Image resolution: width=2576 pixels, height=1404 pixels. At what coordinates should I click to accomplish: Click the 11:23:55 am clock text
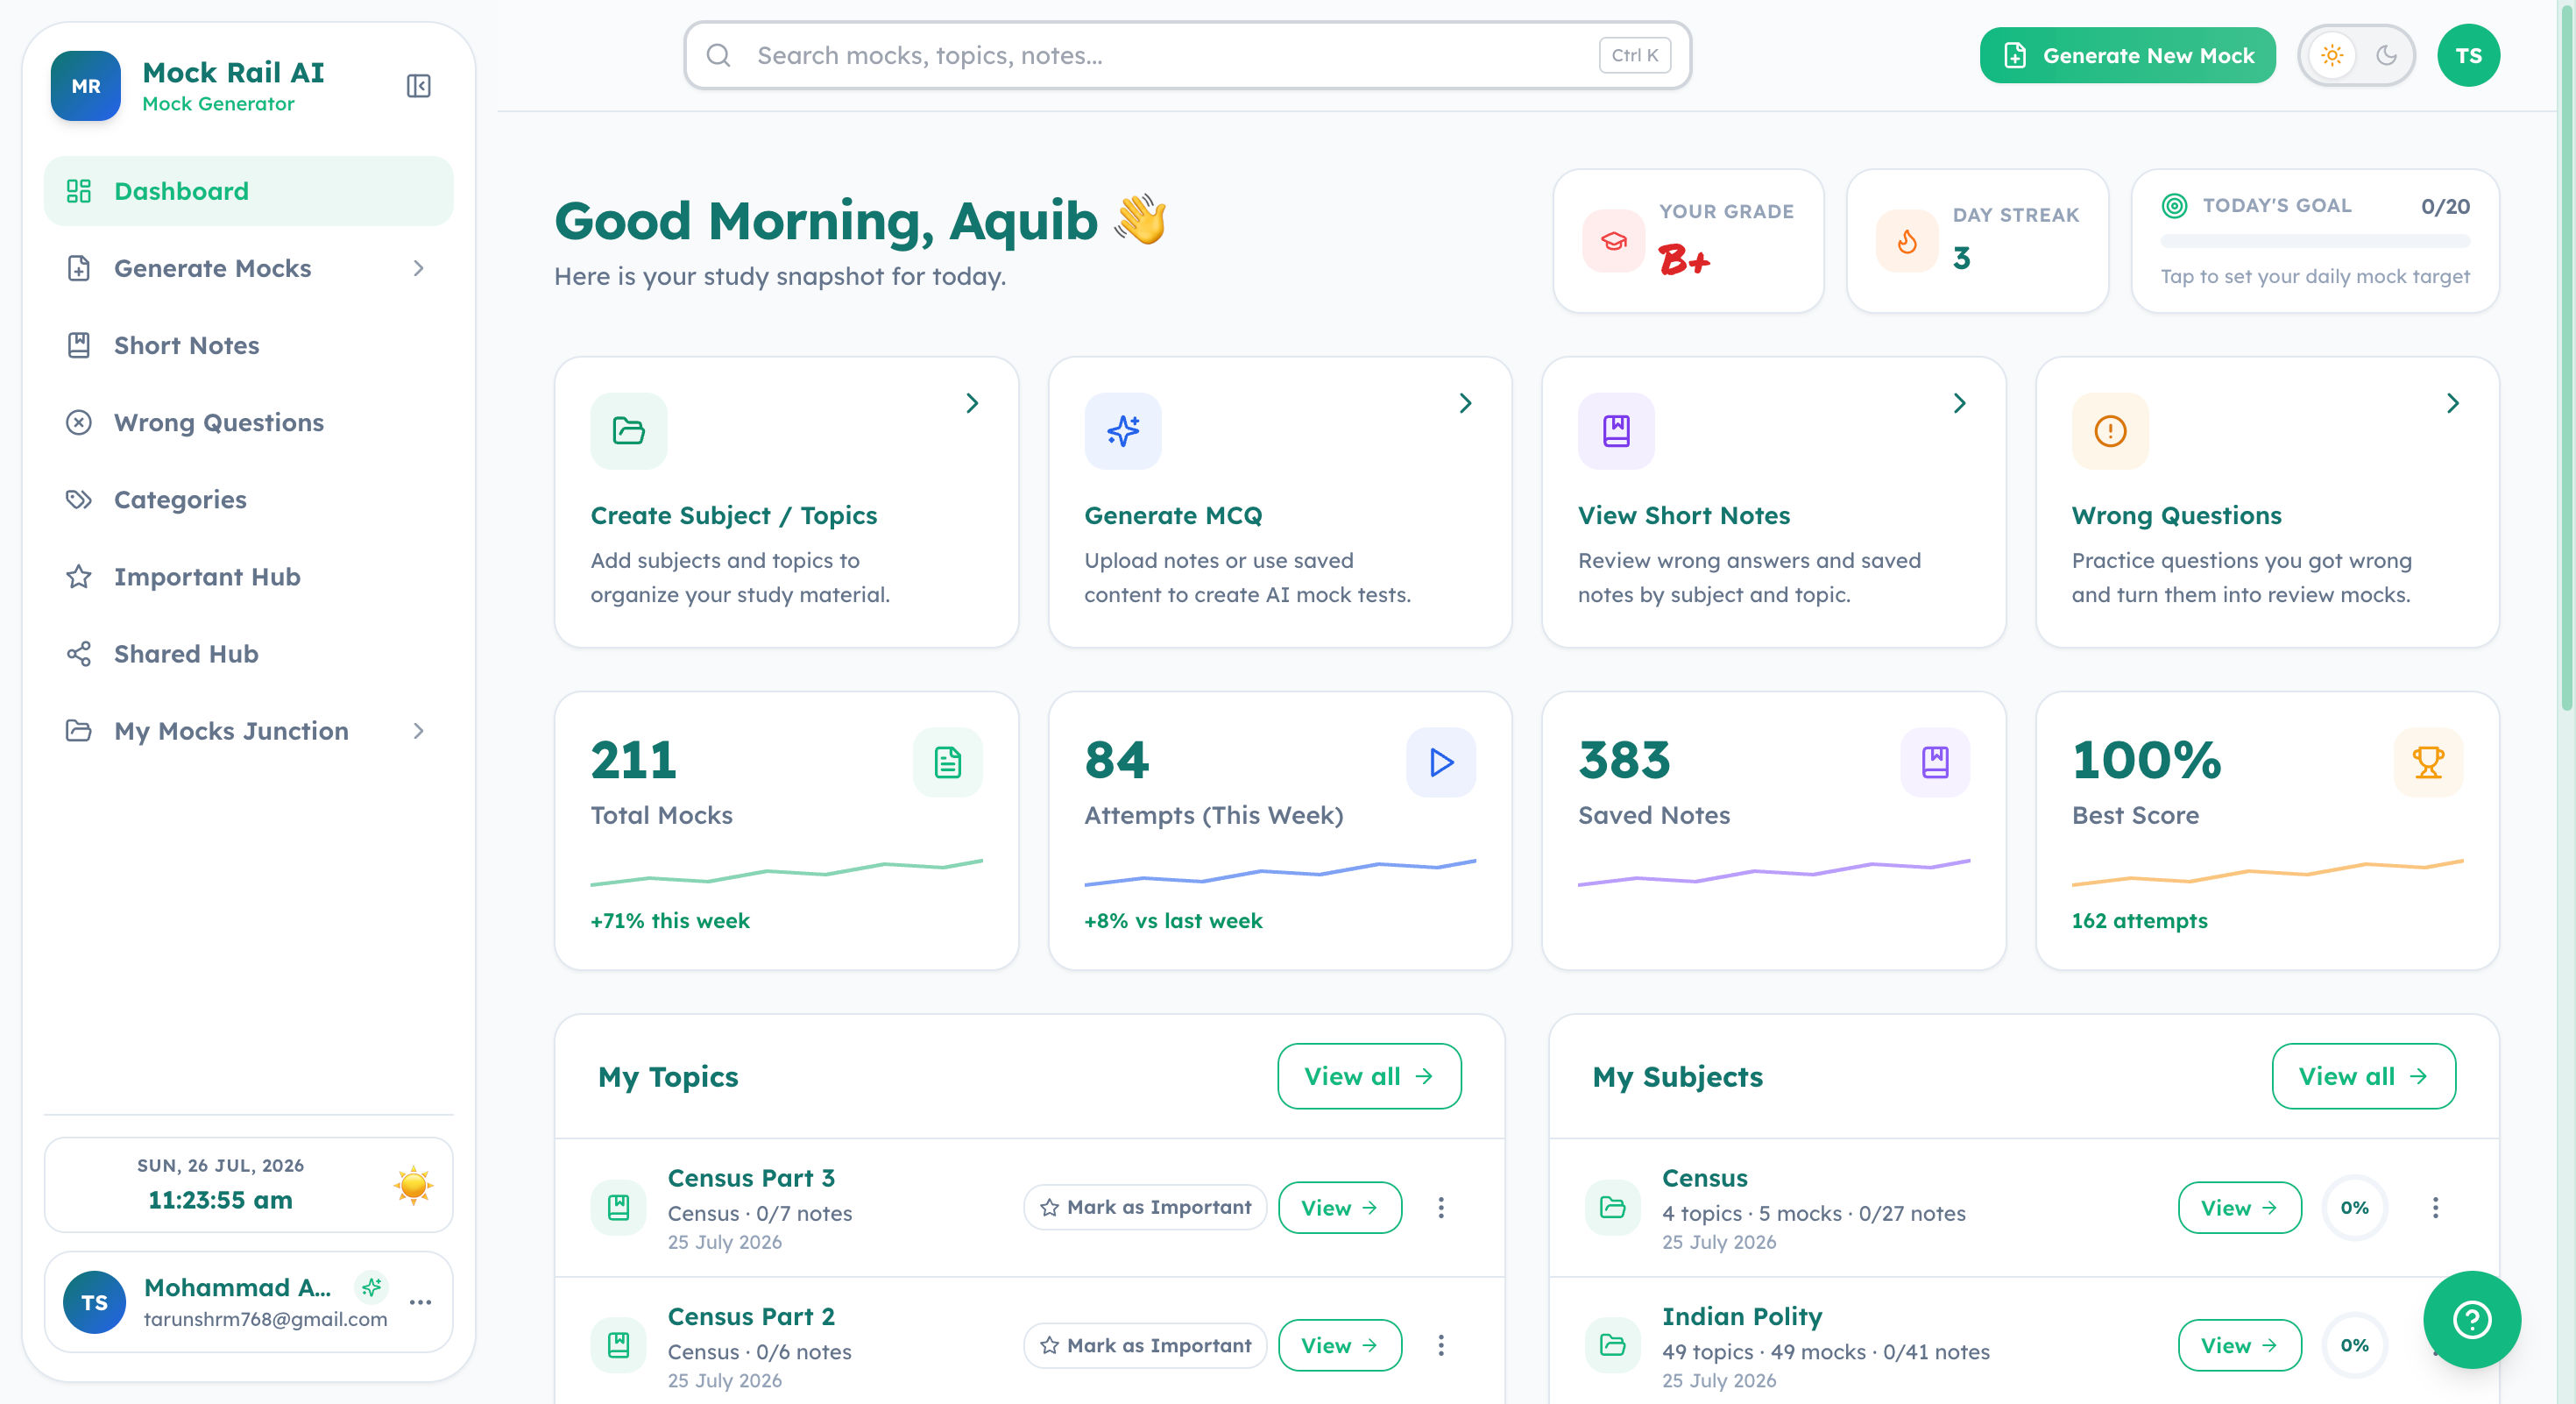(220, 1200)
